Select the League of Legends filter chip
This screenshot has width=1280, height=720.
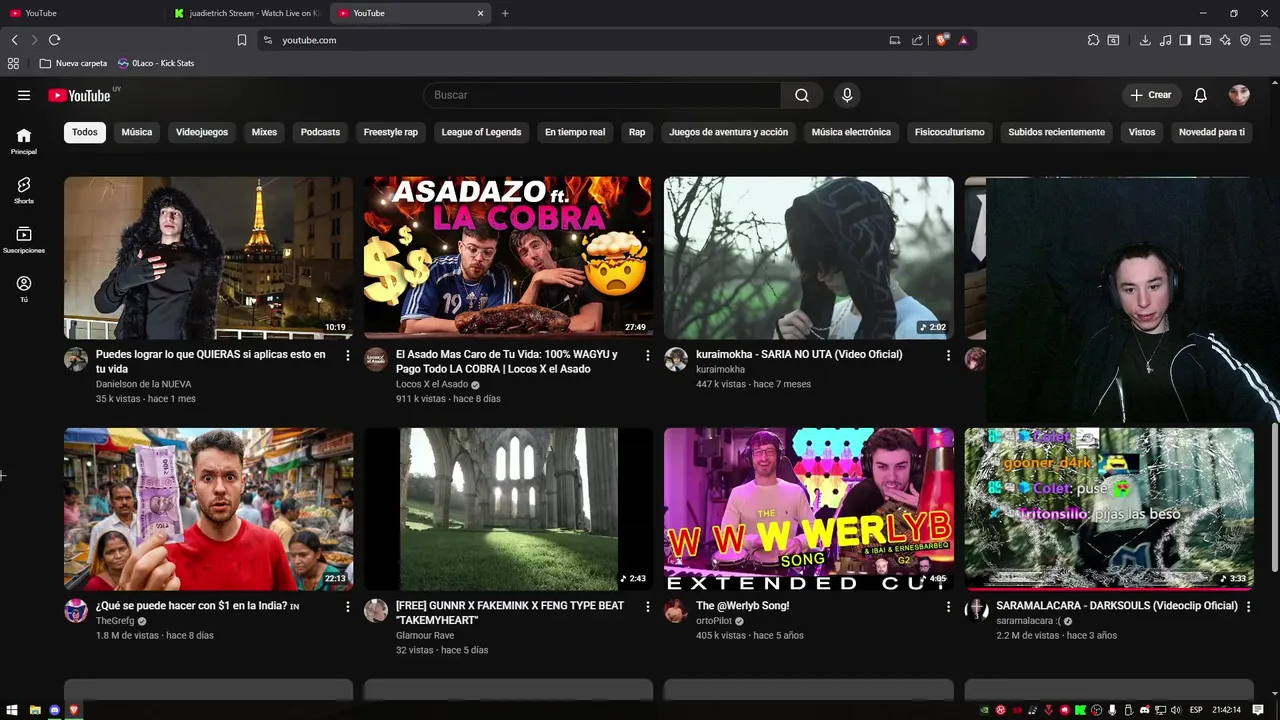pyautogui.click(x=481, y=132)
